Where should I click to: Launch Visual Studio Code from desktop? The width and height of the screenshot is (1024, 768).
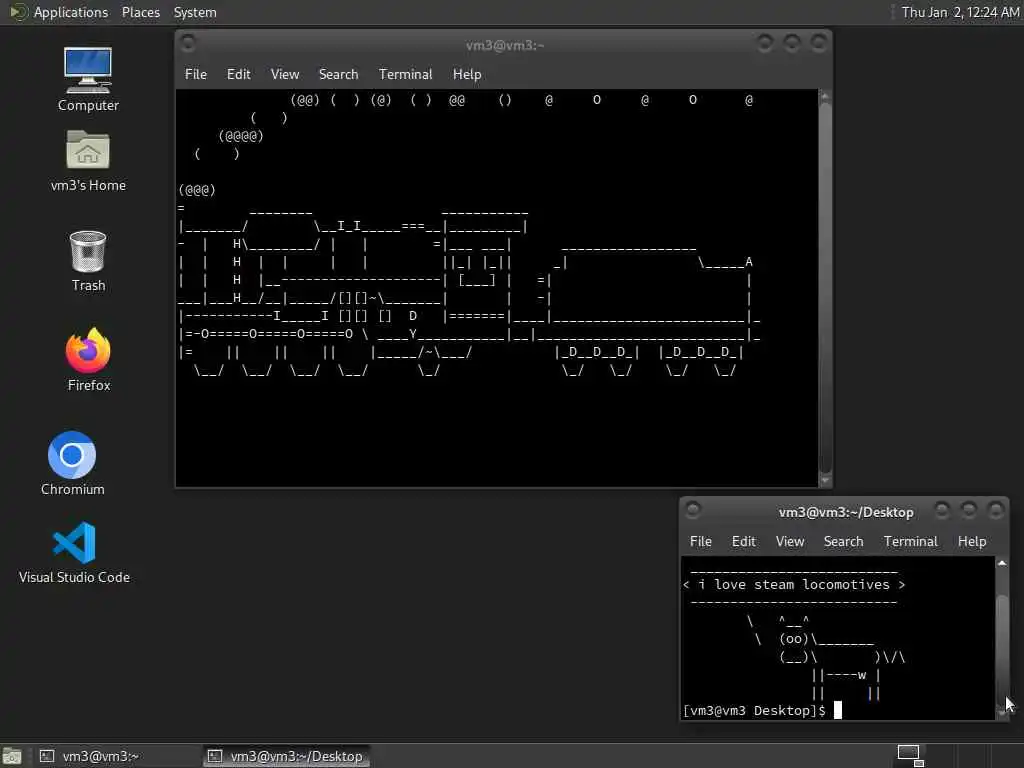[74, 552]
